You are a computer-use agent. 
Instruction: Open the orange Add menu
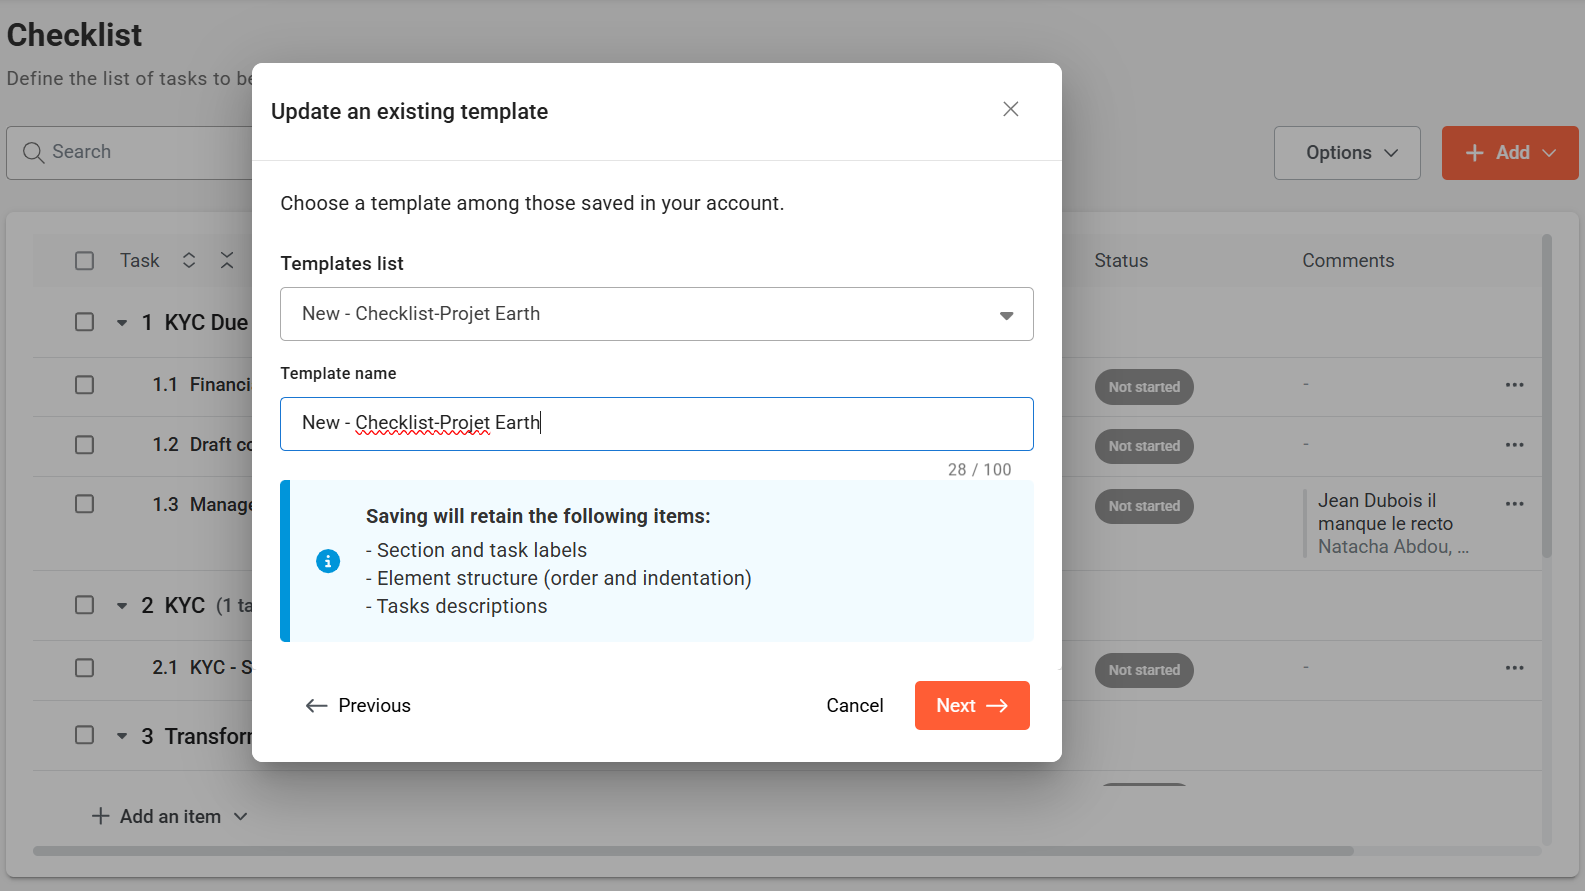(x=1509, y=153)
